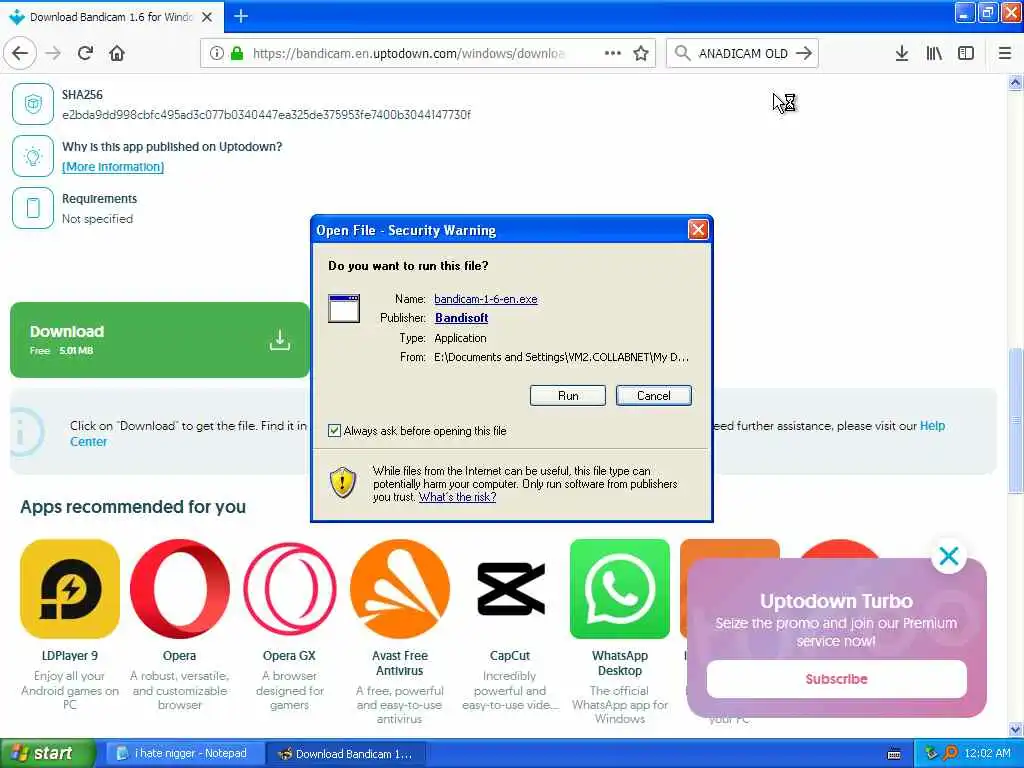Open the Opera GX app icon
Viewport: 1024px width, 768px height.
(x=289, y=590)
